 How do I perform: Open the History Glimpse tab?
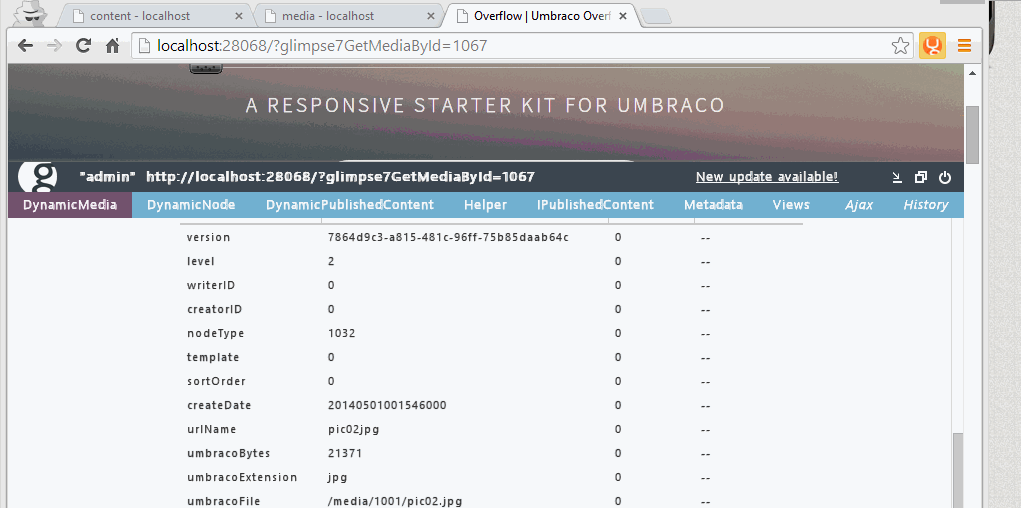point(925,205)
